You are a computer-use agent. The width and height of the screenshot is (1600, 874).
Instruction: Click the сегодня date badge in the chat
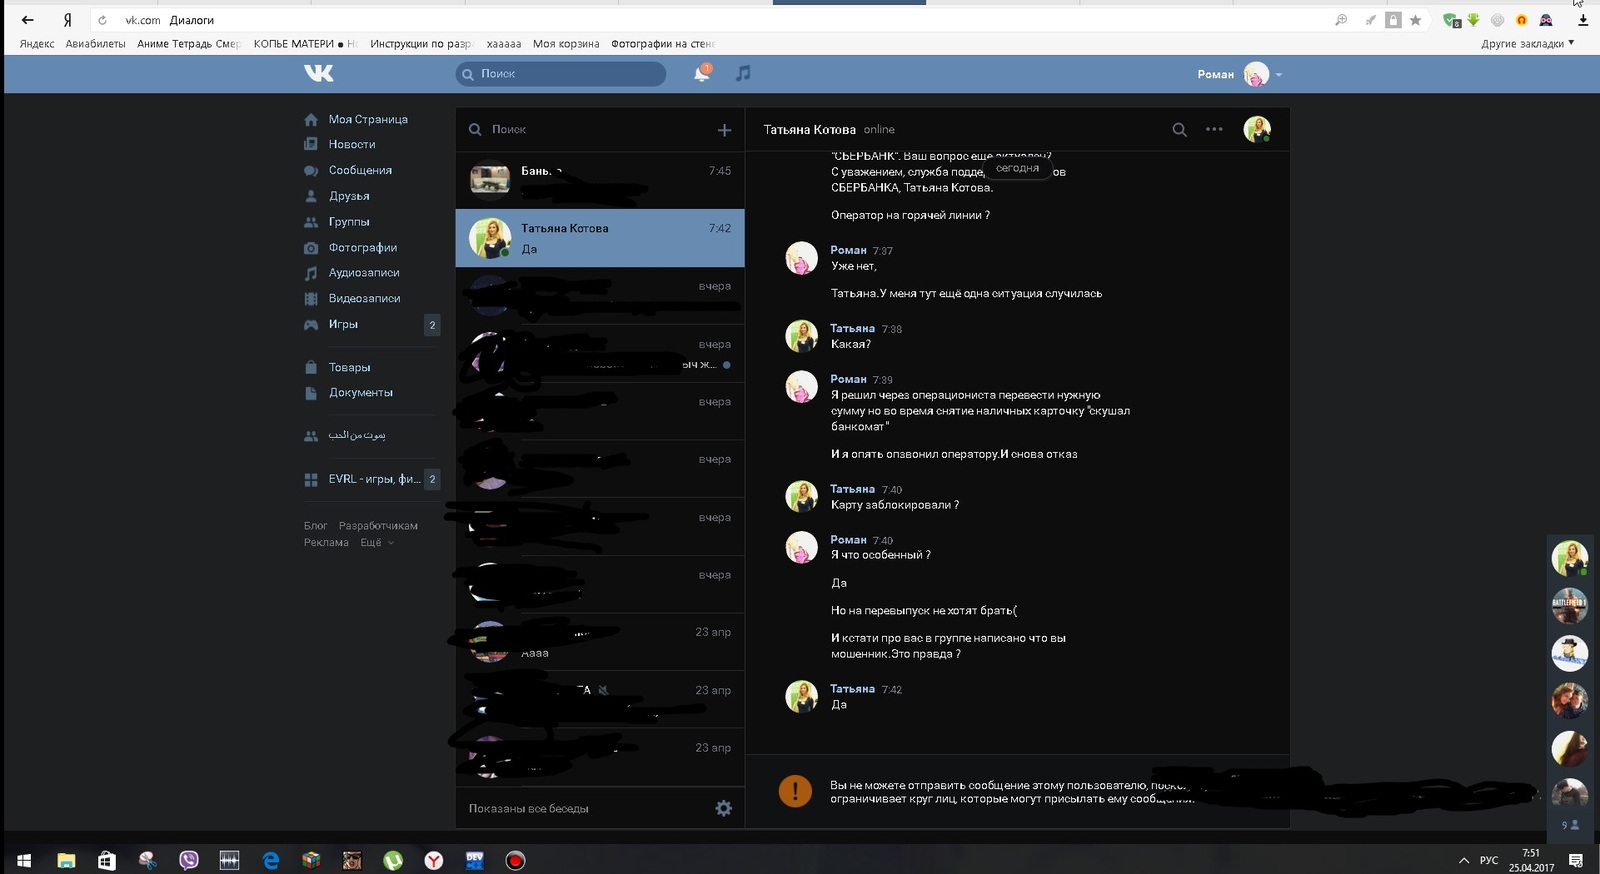coord(1017,169)
